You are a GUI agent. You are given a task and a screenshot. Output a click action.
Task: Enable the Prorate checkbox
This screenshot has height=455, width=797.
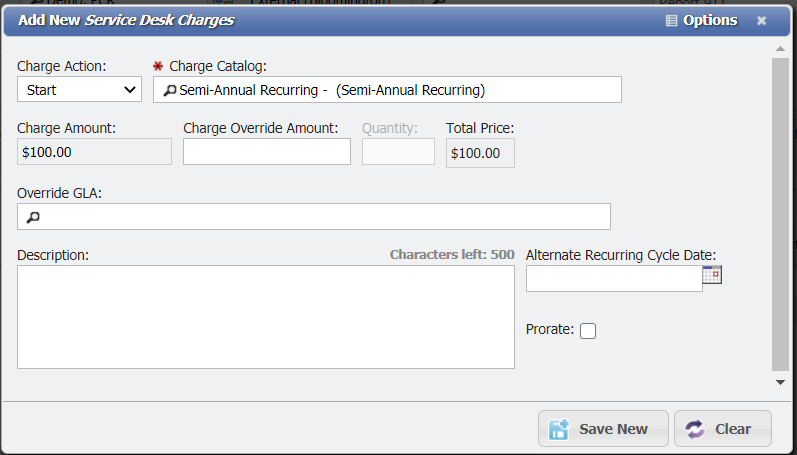(588, 331)
